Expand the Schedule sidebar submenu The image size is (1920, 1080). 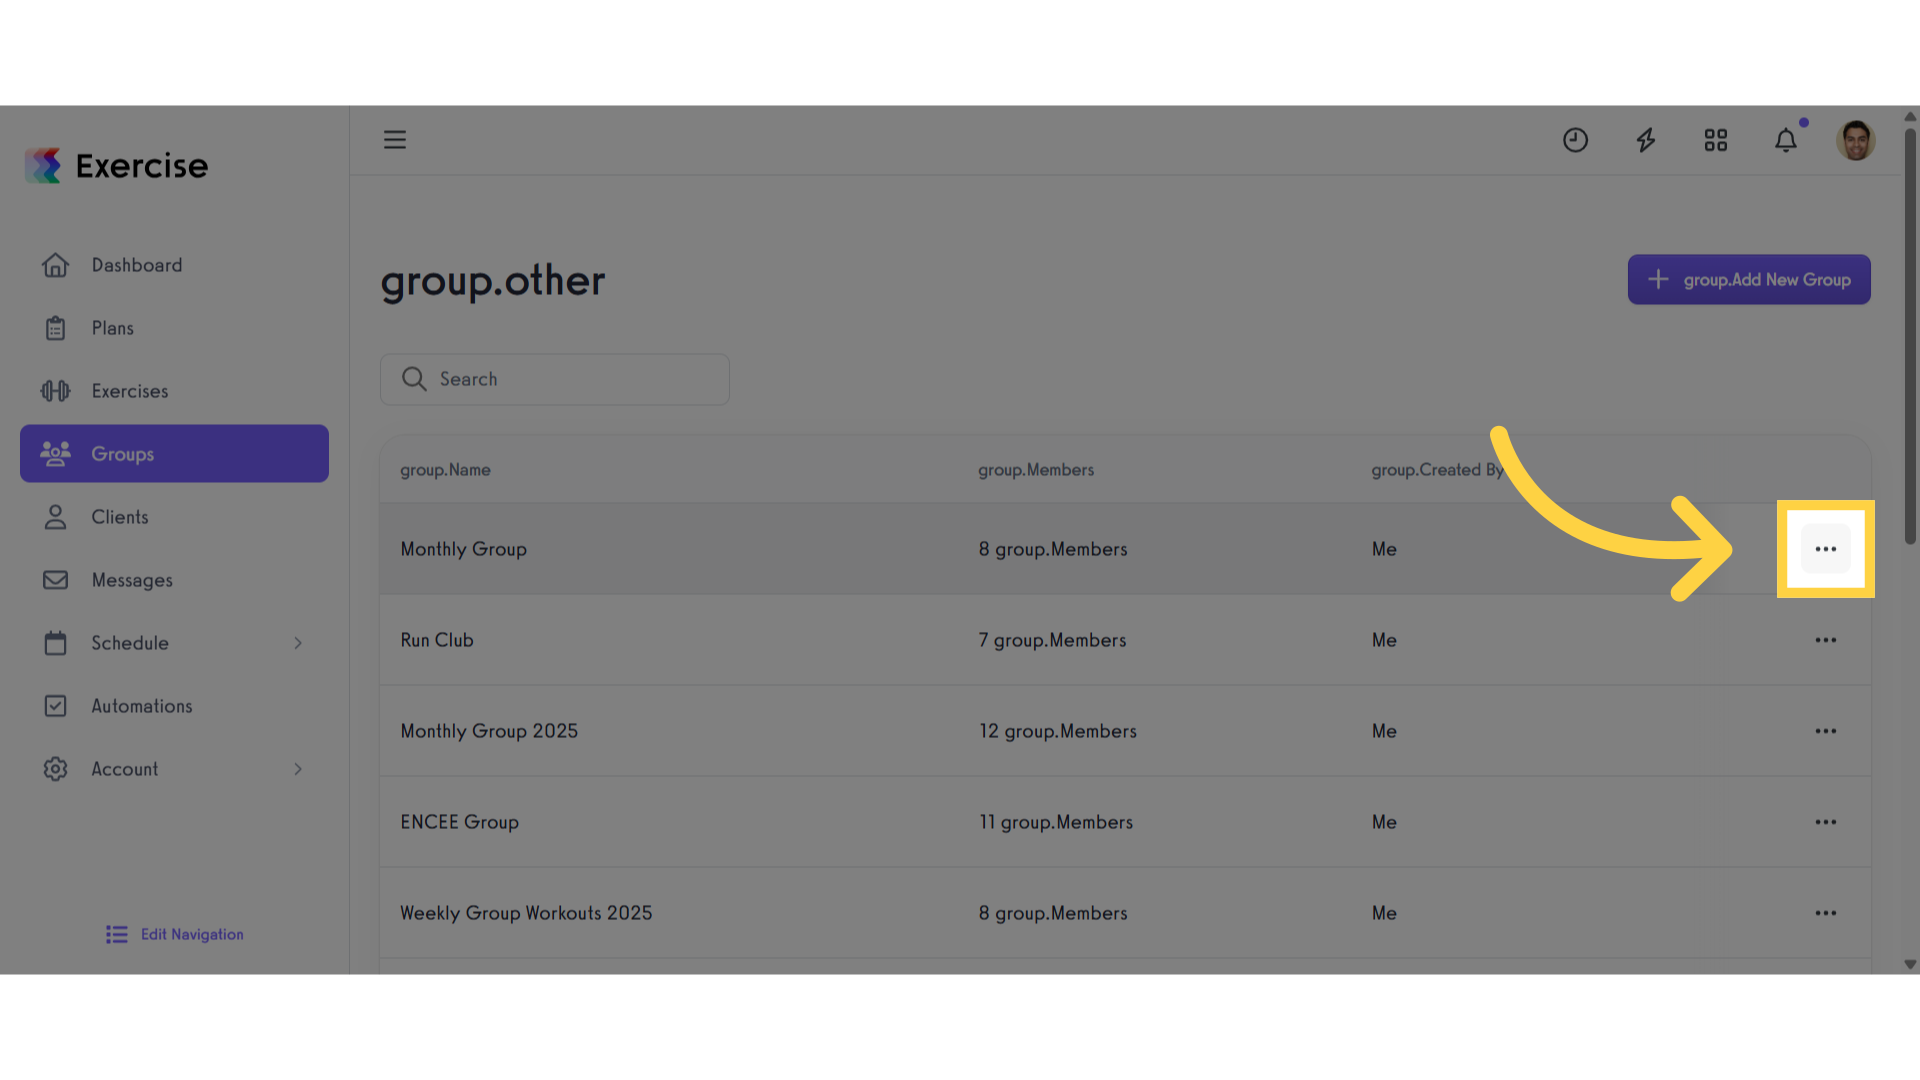coord(298,643)
